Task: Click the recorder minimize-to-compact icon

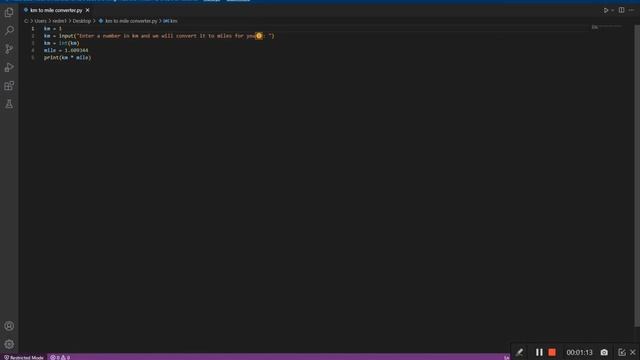Action: click(x=621, y=352)
